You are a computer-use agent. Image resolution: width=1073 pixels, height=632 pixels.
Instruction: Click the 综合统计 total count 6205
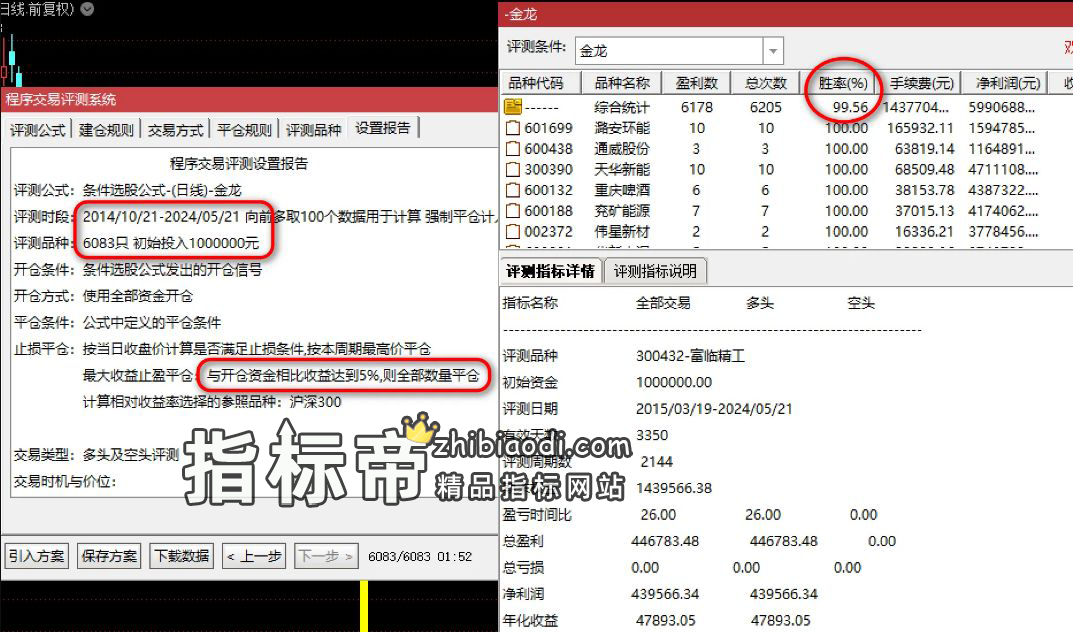pos(765,107)
